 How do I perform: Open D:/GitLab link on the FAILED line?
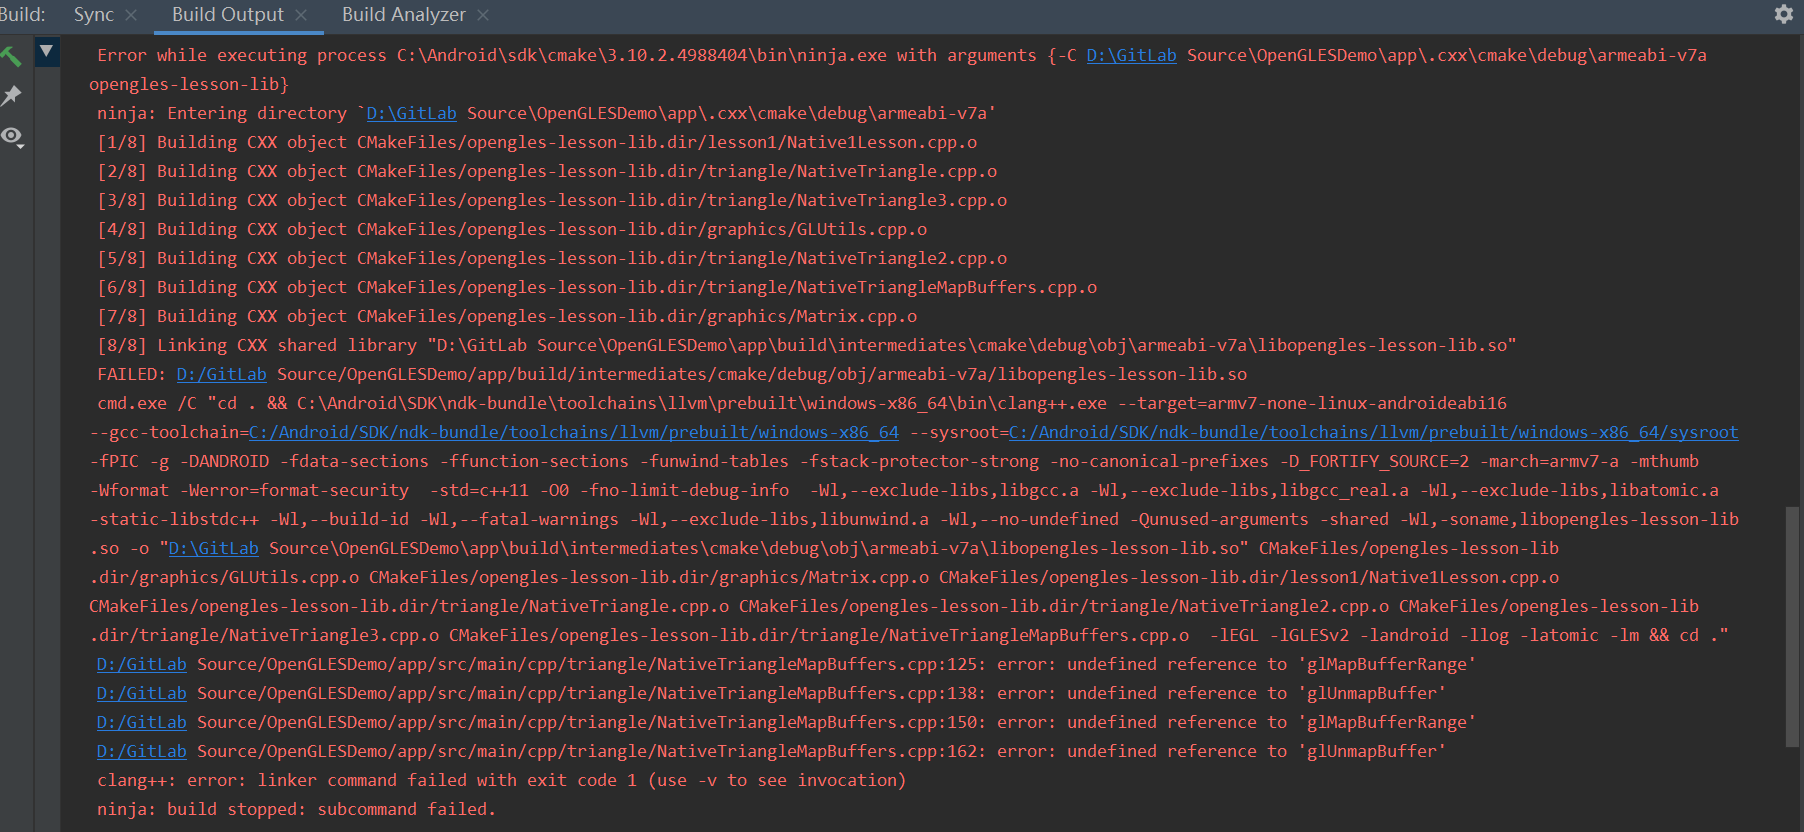pyautogui.click(x=221, y=375)
